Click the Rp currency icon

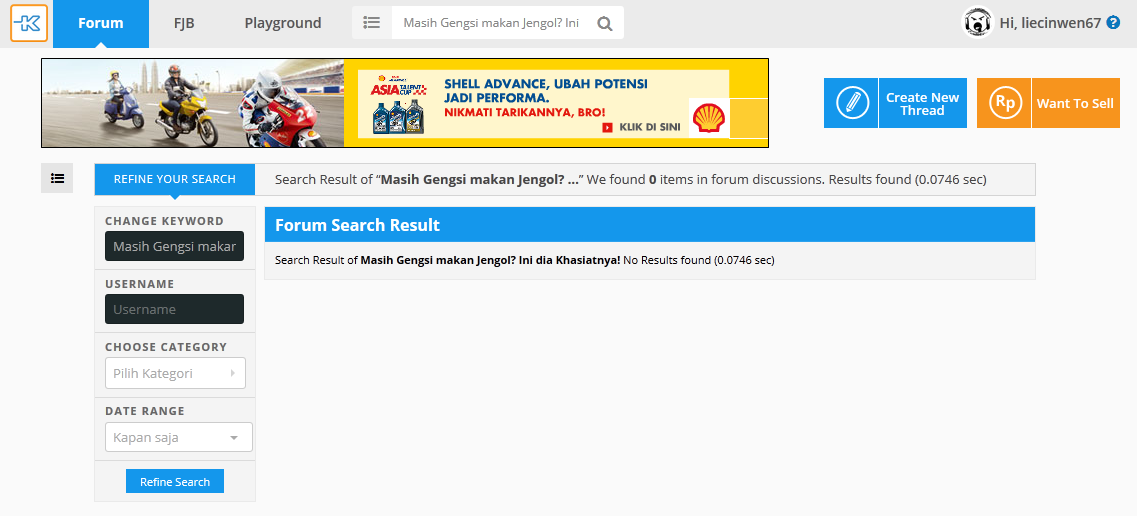tap(1004, 103)
